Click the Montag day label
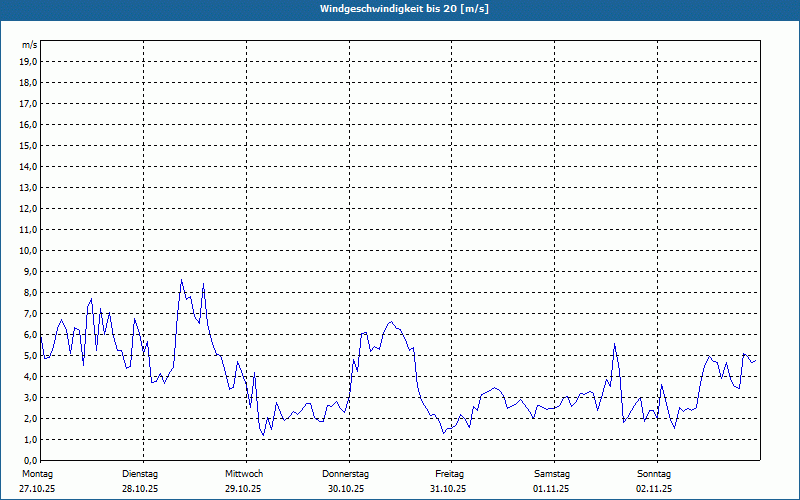This screenshot has width=800, height=500. coord(36,474)
